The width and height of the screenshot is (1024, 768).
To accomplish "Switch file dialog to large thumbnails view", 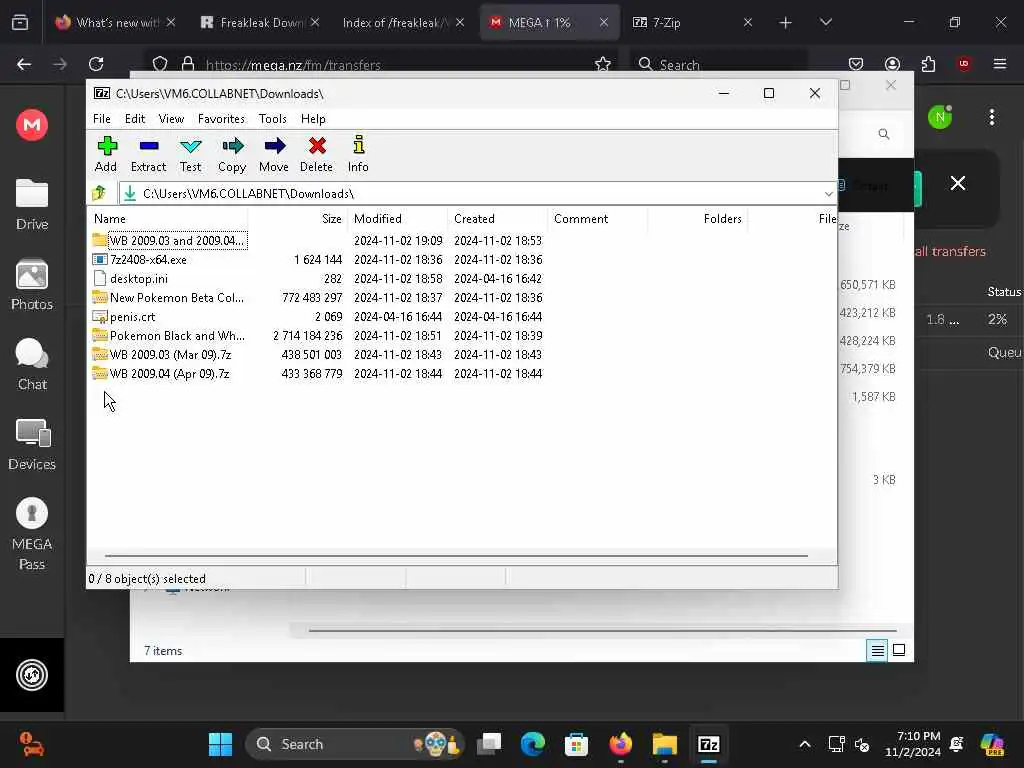I will pos(899,650).
